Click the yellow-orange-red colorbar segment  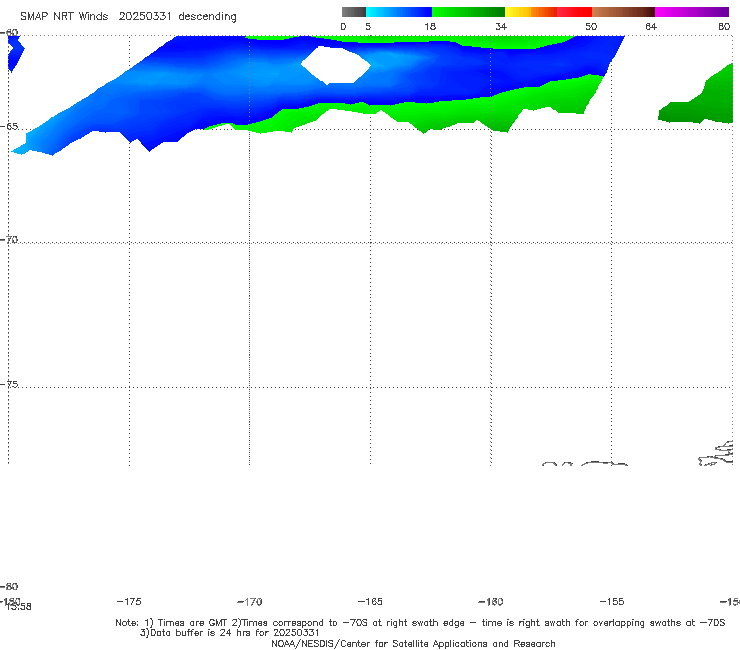[x=548, y=12]
